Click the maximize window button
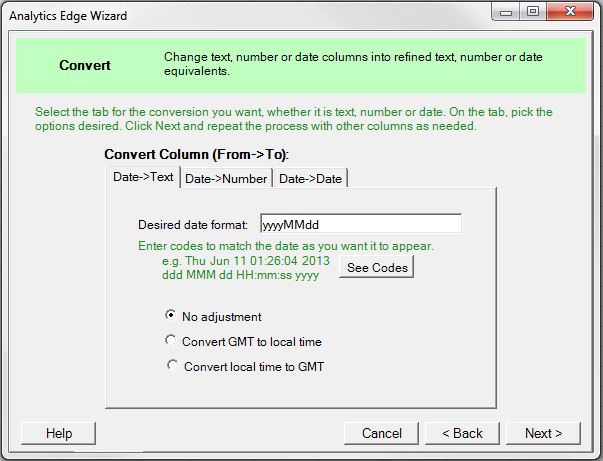 tap(533, 13)
